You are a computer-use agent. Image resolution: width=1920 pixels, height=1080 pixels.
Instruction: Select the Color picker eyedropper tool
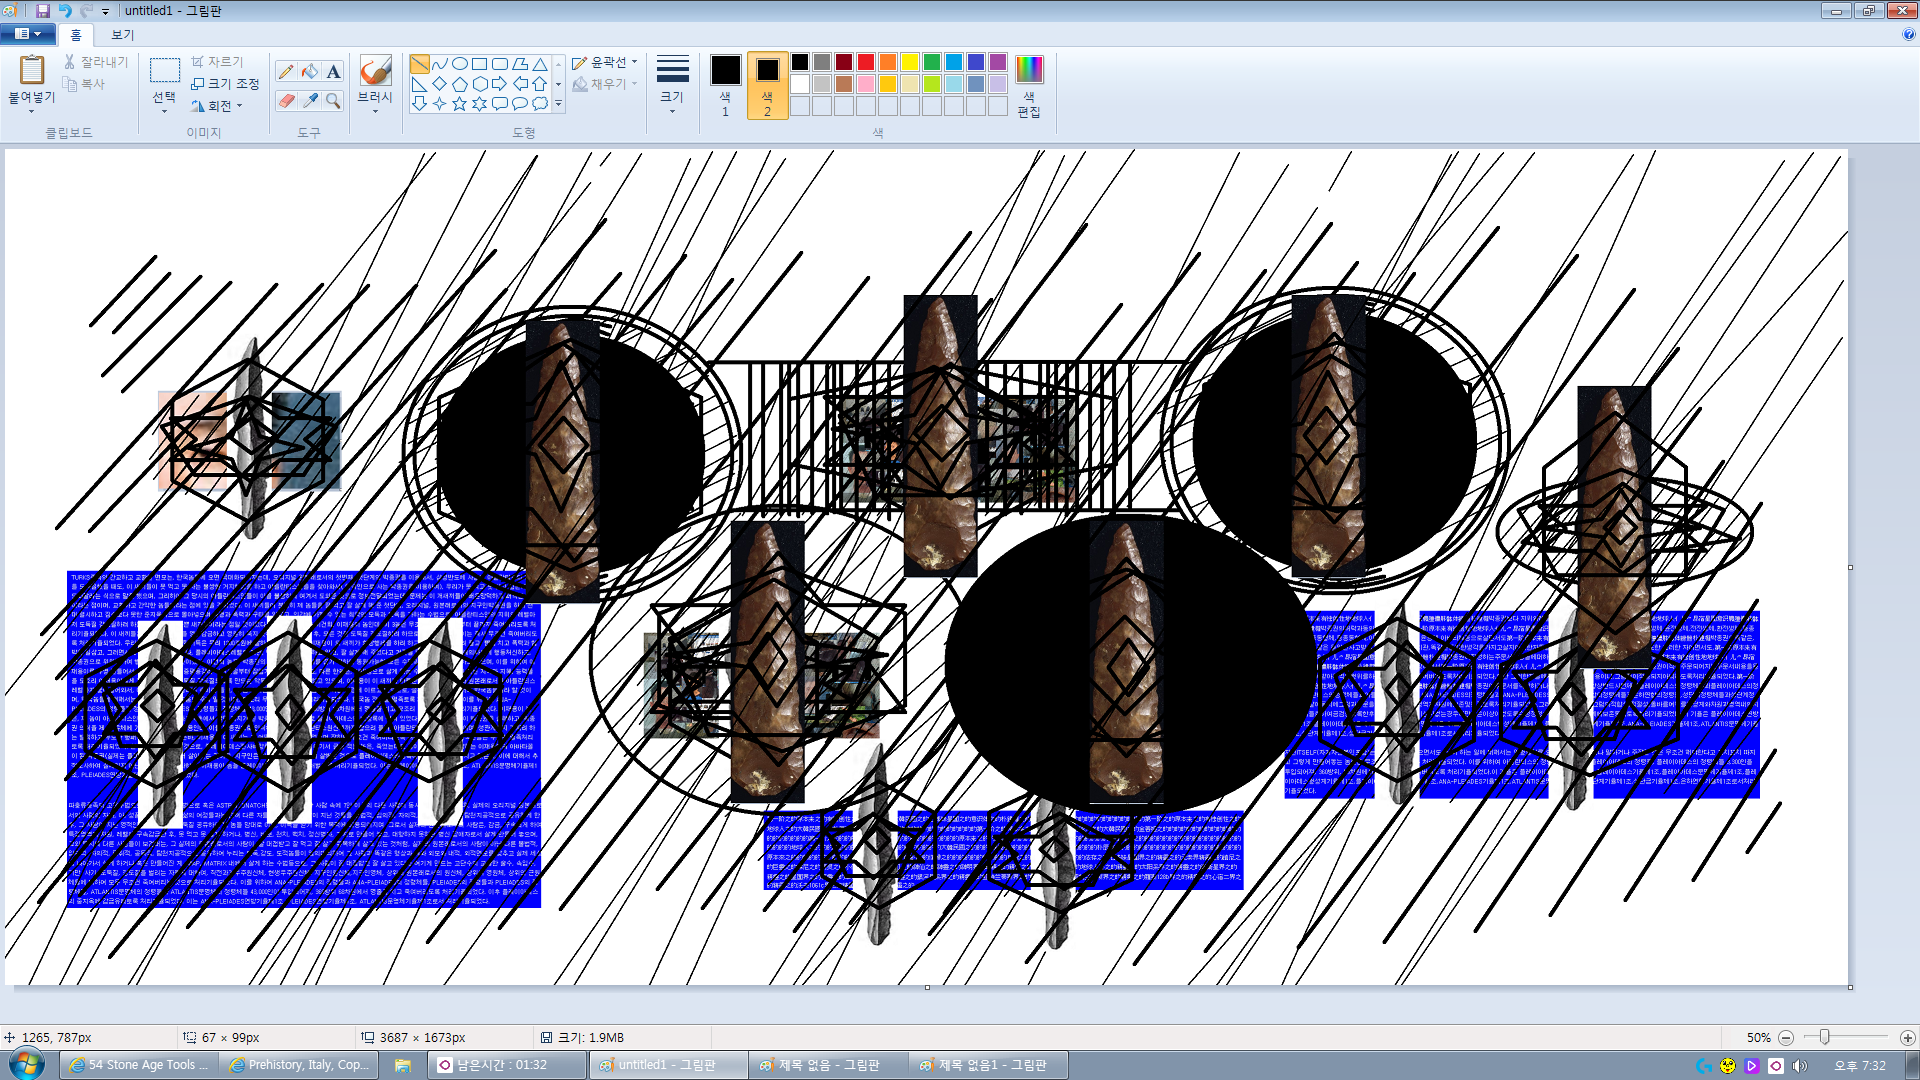[x=310, y=101]
